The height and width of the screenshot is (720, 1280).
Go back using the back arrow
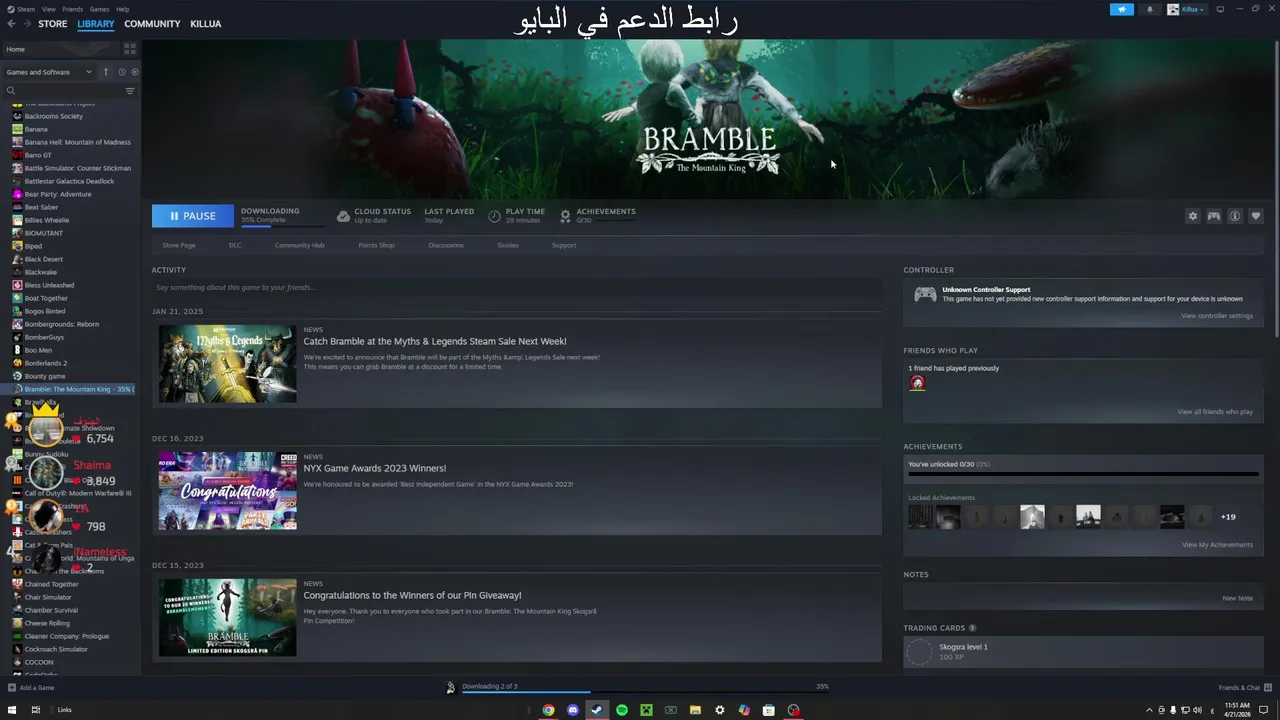point(11,24)
